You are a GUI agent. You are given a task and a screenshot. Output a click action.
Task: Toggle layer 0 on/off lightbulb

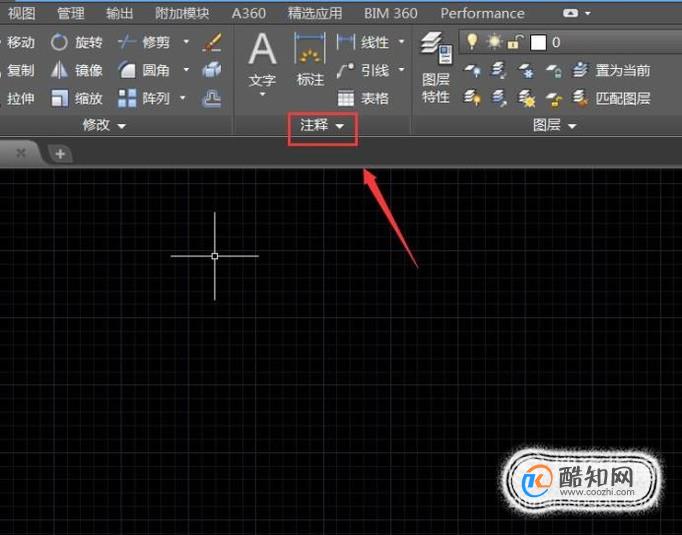472,42
